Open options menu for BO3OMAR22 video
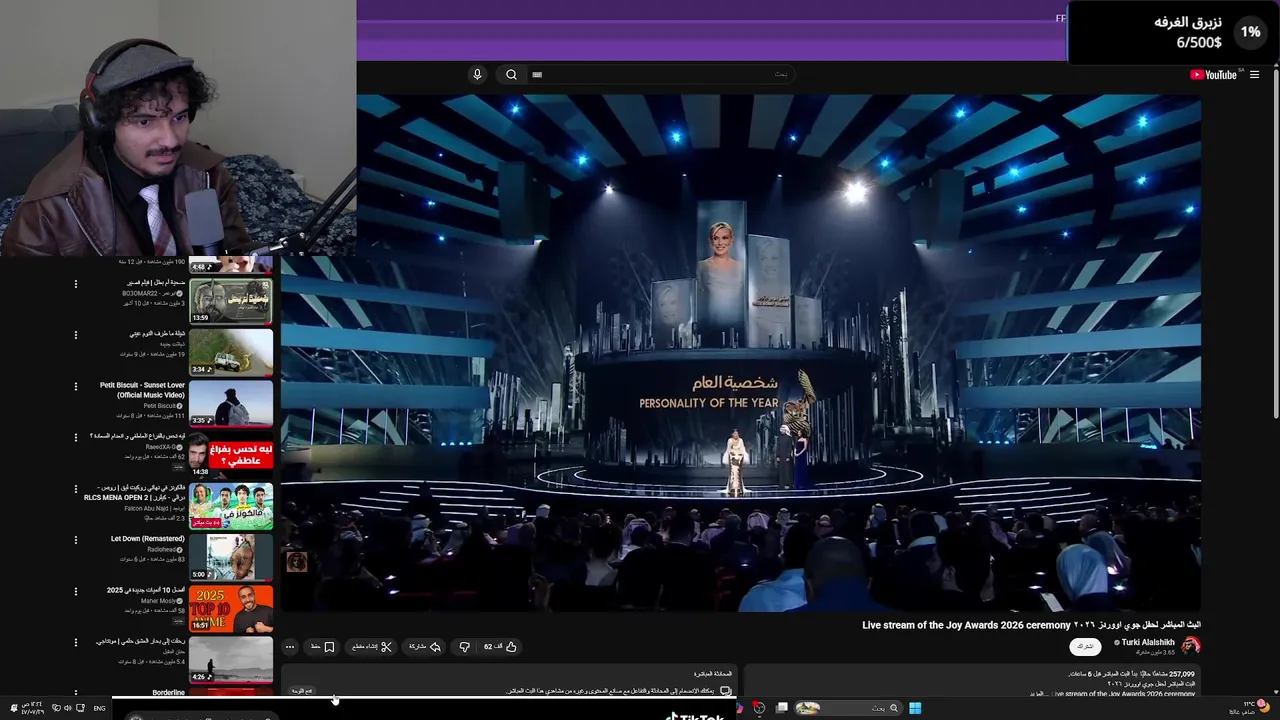Image resolution: width=1280 pixels, height=720 pixels. coord(75,284)
